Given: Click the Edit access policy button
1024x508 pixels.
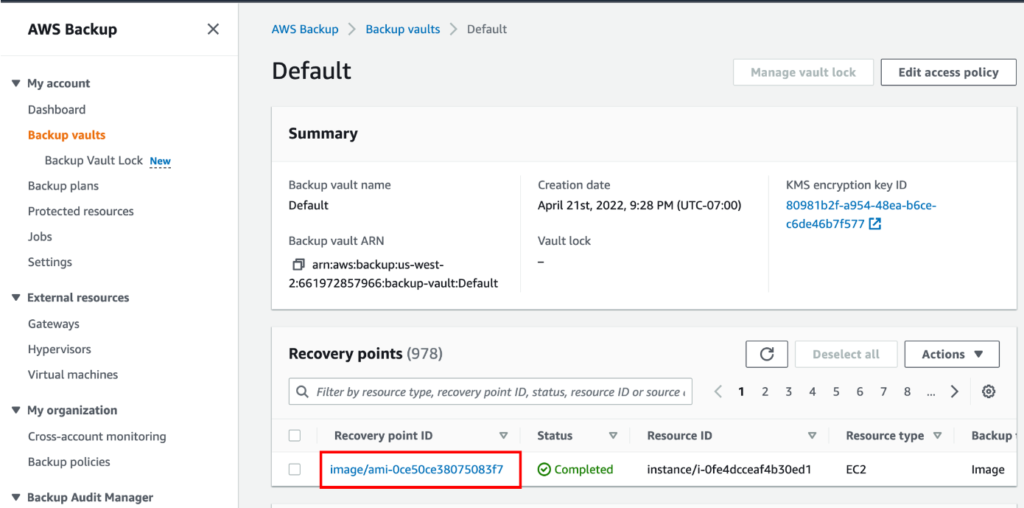Looking at the screenshot, I should coord(949,72).
